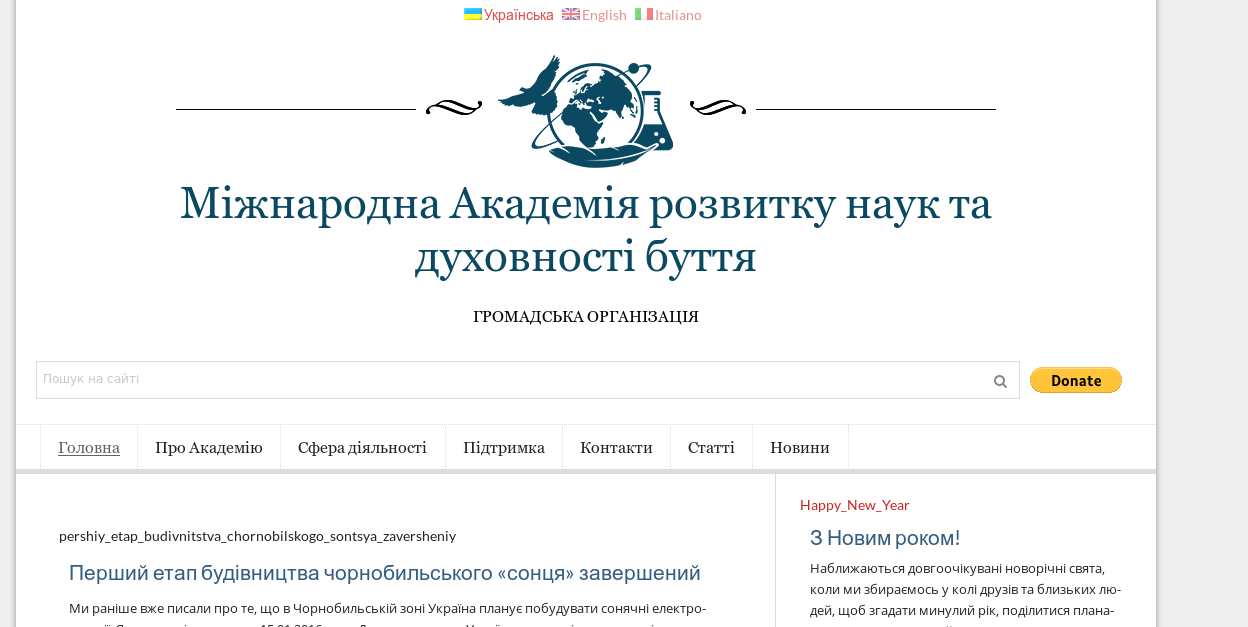The height and width of the screenshot is (627, 1248).
Task: Open the Головна menu item
Action: (89, 448)
